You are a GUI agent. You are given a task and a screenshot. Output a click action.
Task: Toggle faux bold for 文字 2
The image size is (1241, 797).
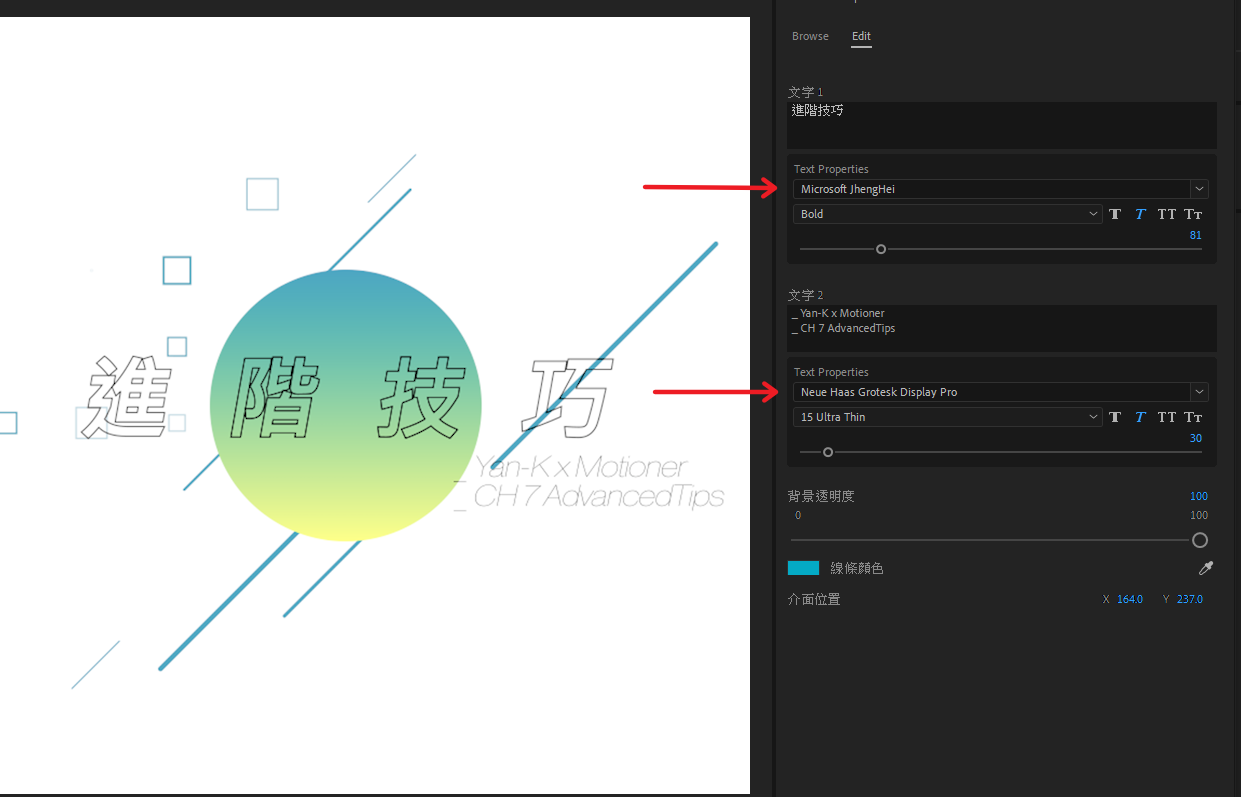1115,417
